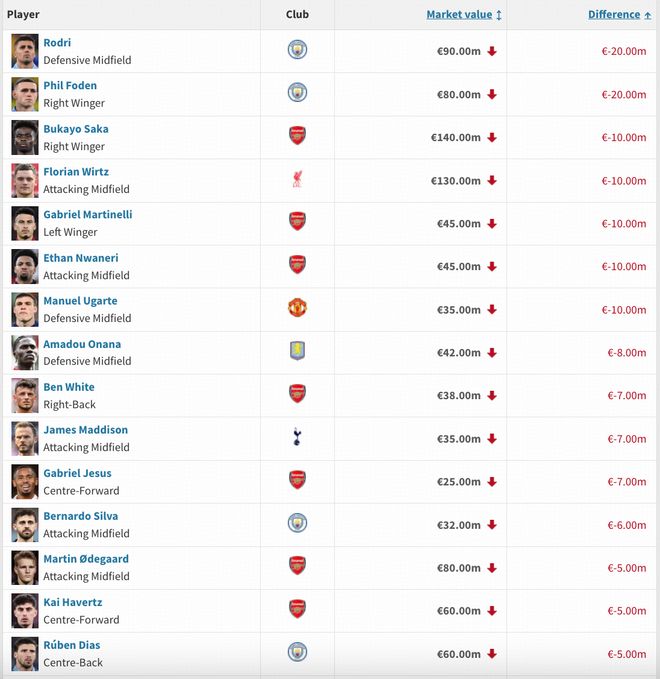Click the Player column header
The image size is (660, 679).
pos(23,15)
